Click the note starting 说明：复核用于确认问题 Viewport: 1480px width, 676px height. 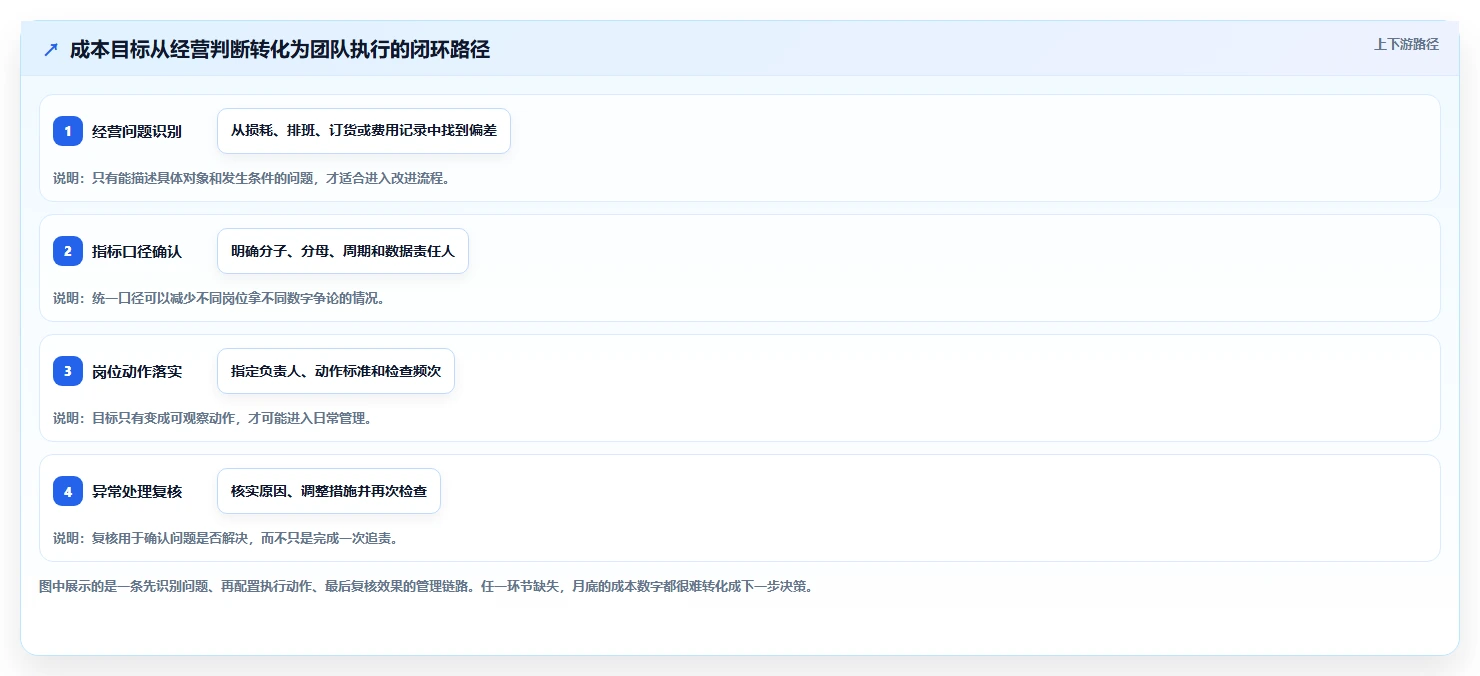pos(226,538)
